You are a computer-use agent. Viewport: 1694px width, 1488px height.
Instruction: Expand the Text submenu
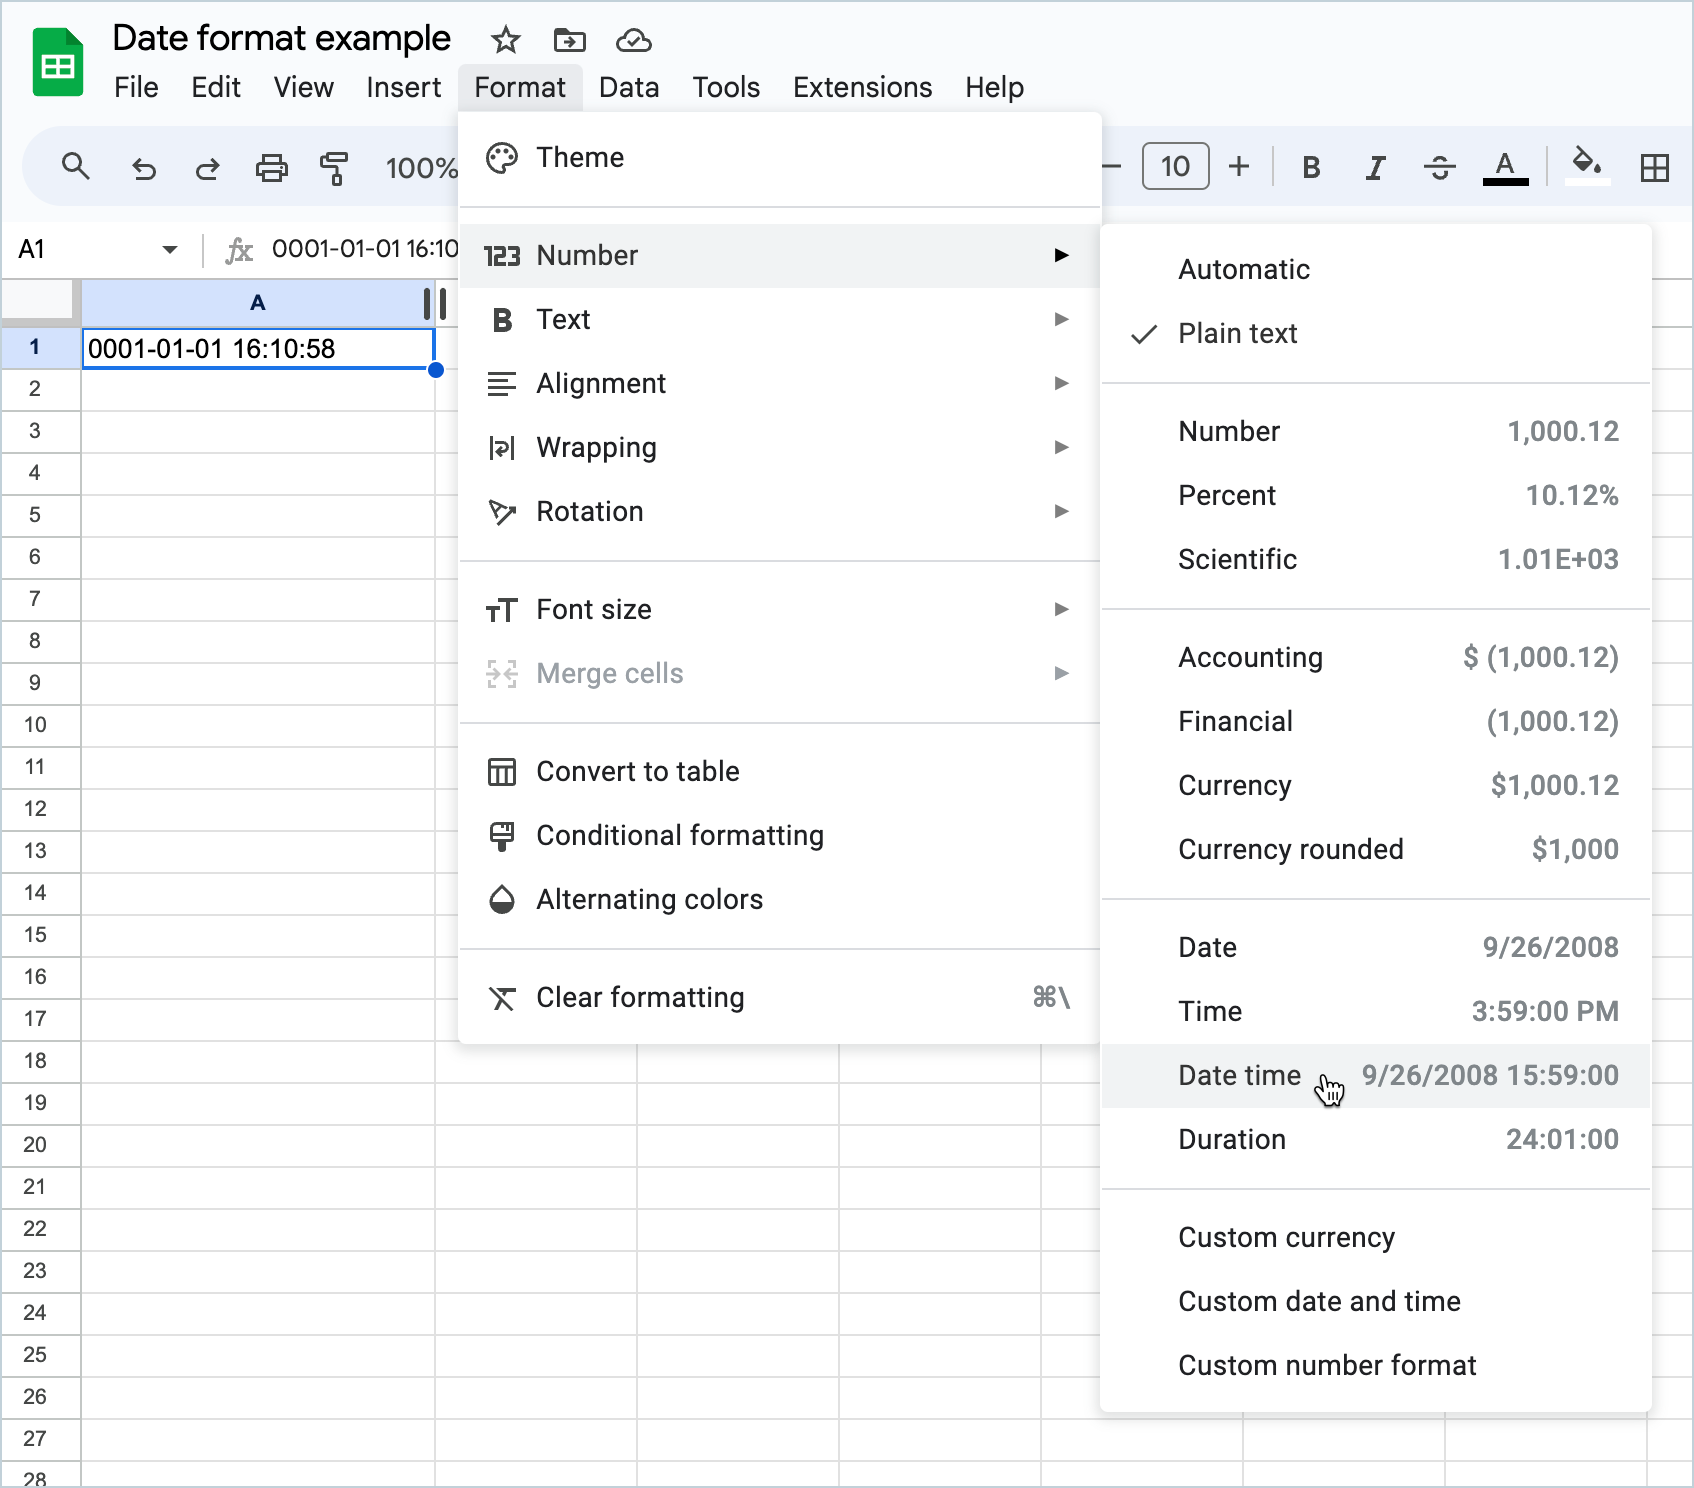[x=780, y=320]
